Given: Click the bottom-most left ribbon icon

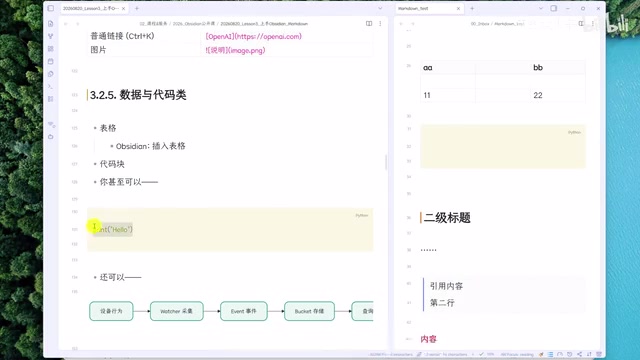Looking at the screenshot, I should (51, 137).
